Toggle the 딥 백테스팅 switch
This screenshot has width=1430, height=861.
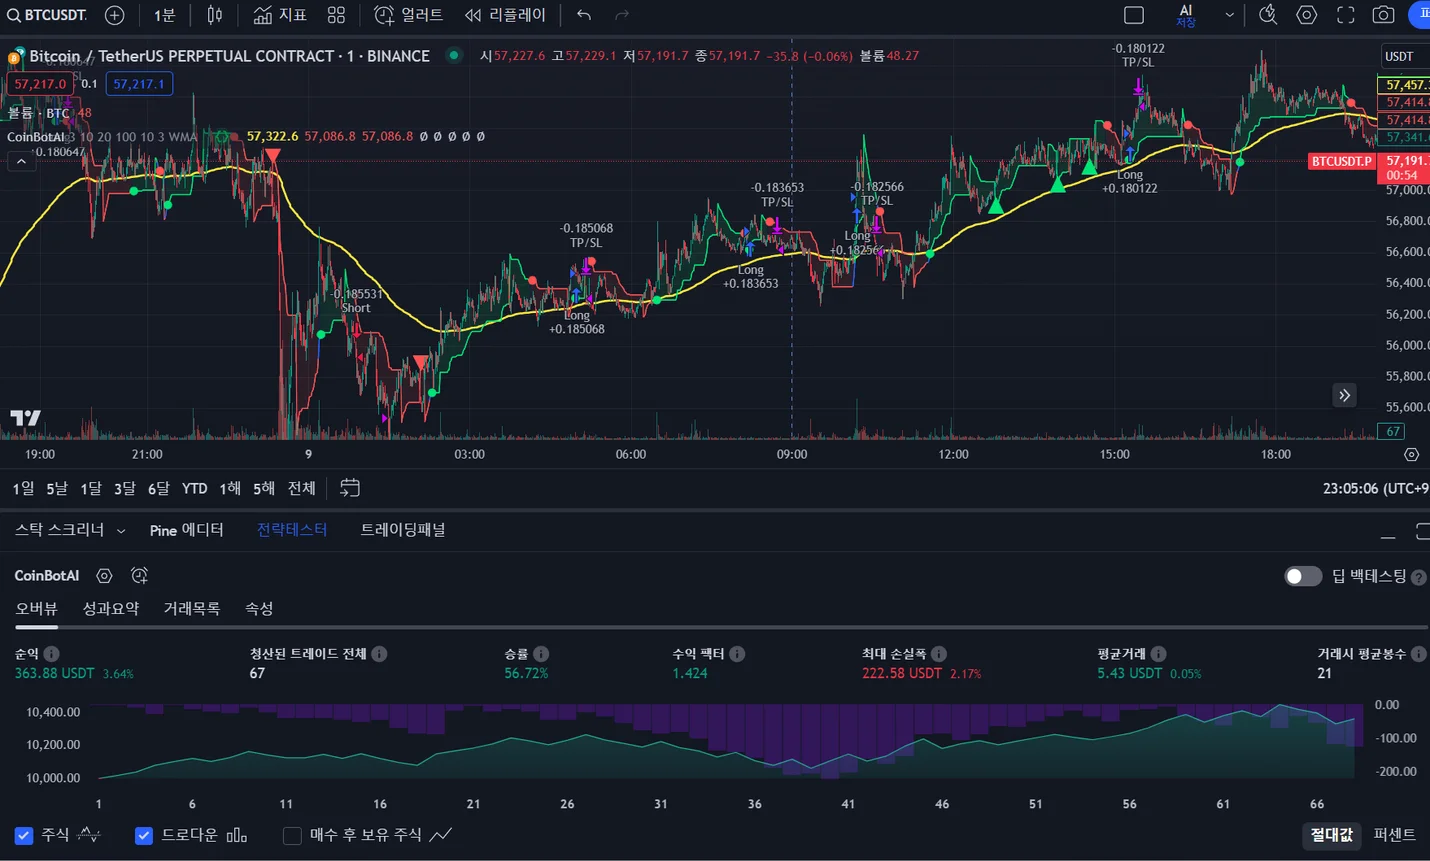pos(1303,576)
